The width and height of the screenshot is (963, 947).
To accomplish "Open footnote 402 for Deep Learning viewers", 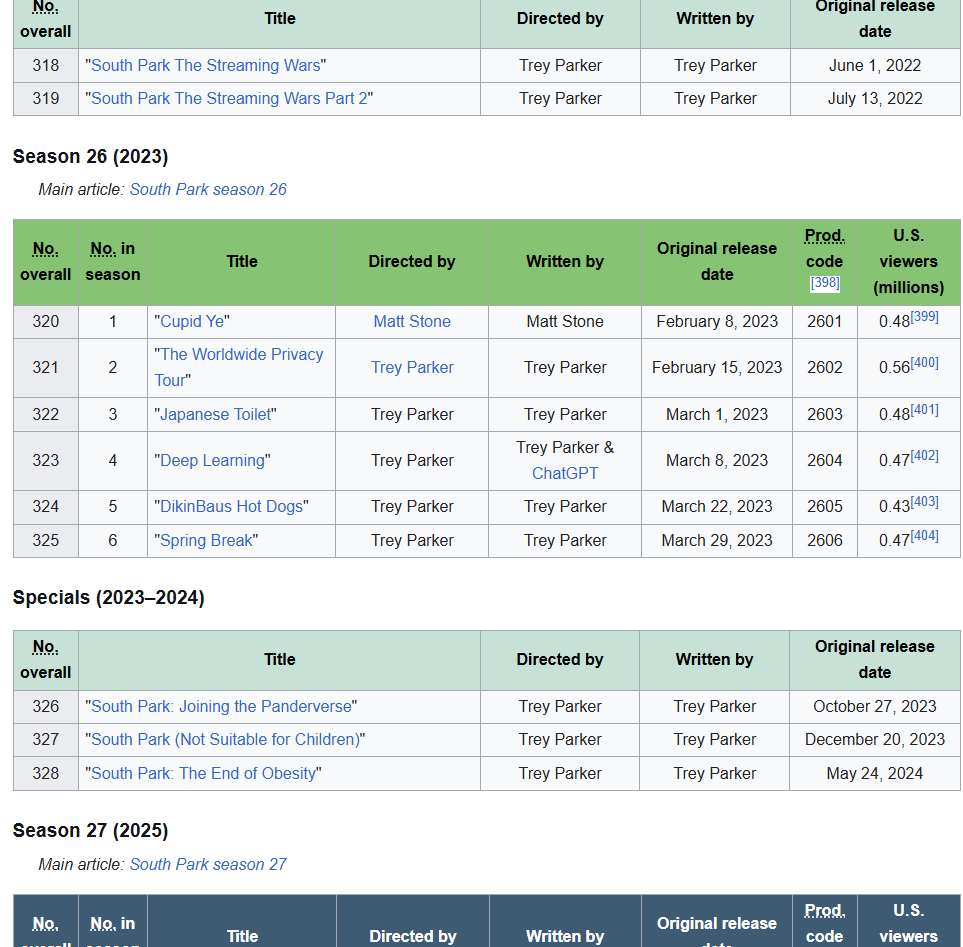I will pyautogui.click(x=924, y=456).
